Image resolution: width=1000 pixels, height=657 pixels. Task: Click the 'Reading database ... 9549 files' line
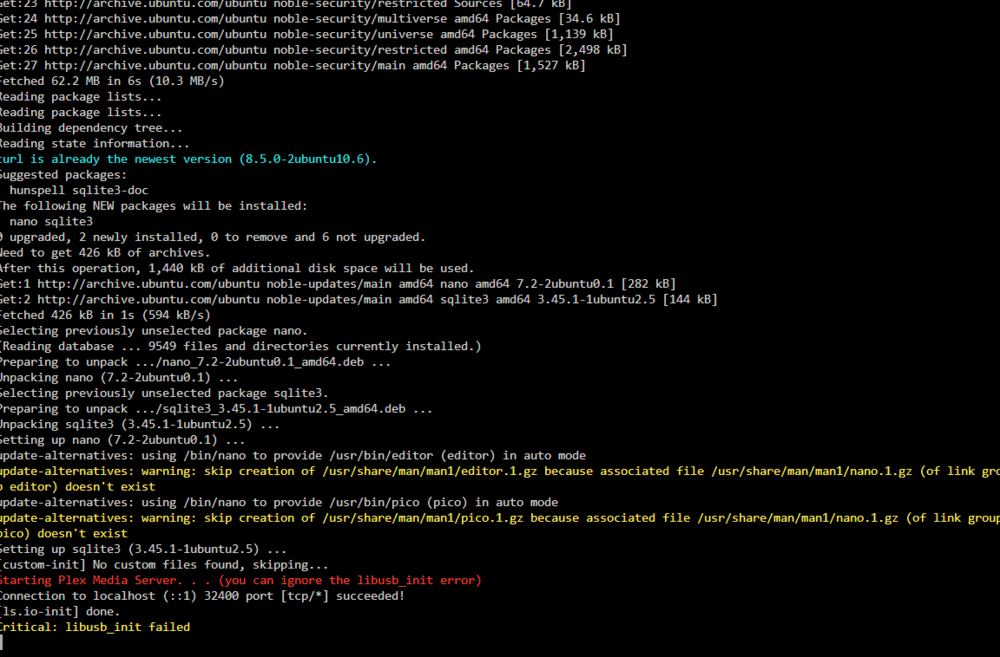(240, 346)
